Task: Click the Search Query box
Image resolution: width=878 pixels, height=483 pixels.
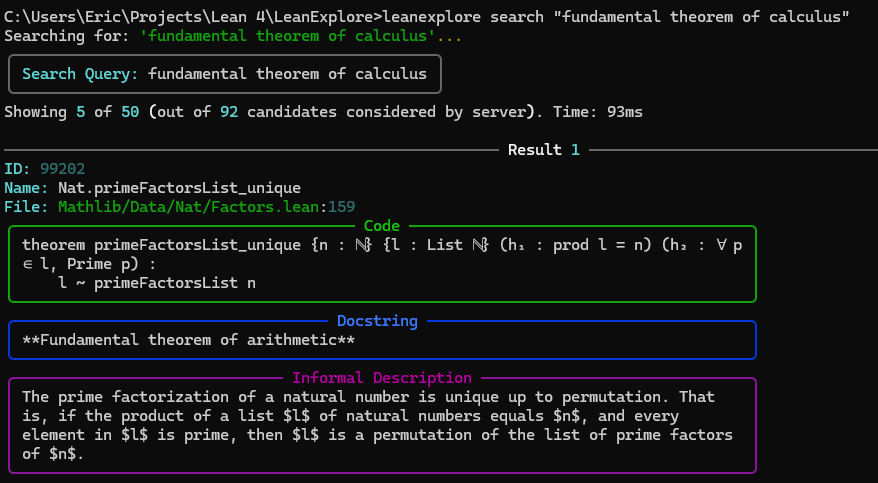Action: pyautogui.click(x=224, y=74)
